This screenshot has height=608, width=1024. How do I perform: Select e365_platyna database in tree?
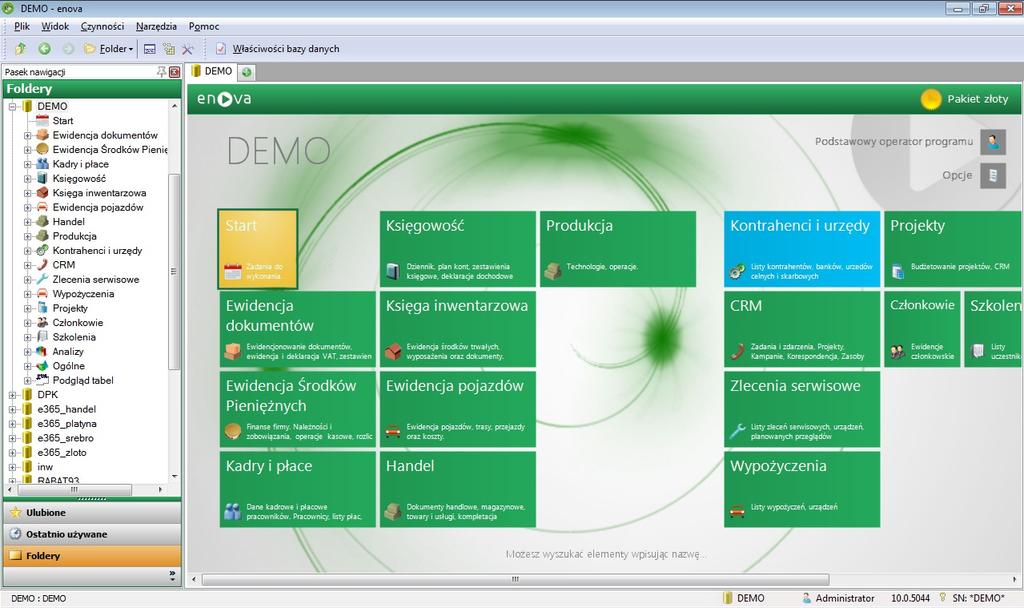tap(67, 423)
